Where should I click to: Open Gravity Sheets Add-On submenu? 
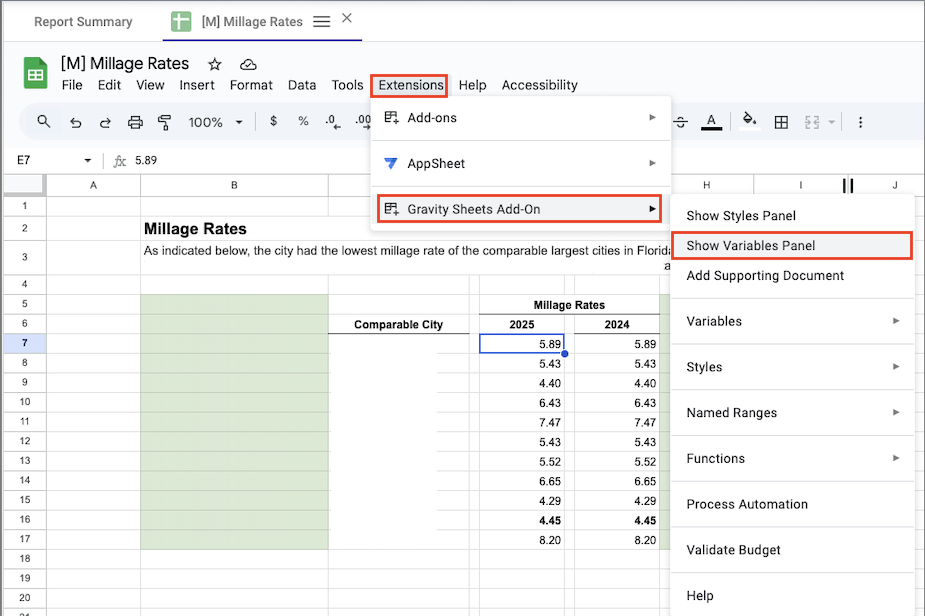[x=519, y=209]
